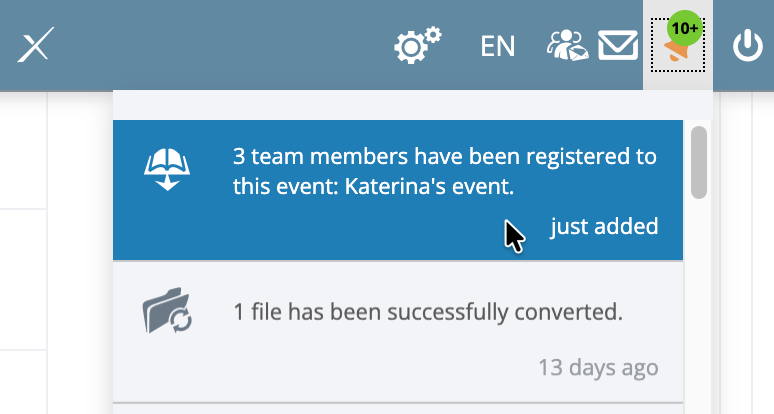
Task: Open the settings gears icon
Action: 418,45
